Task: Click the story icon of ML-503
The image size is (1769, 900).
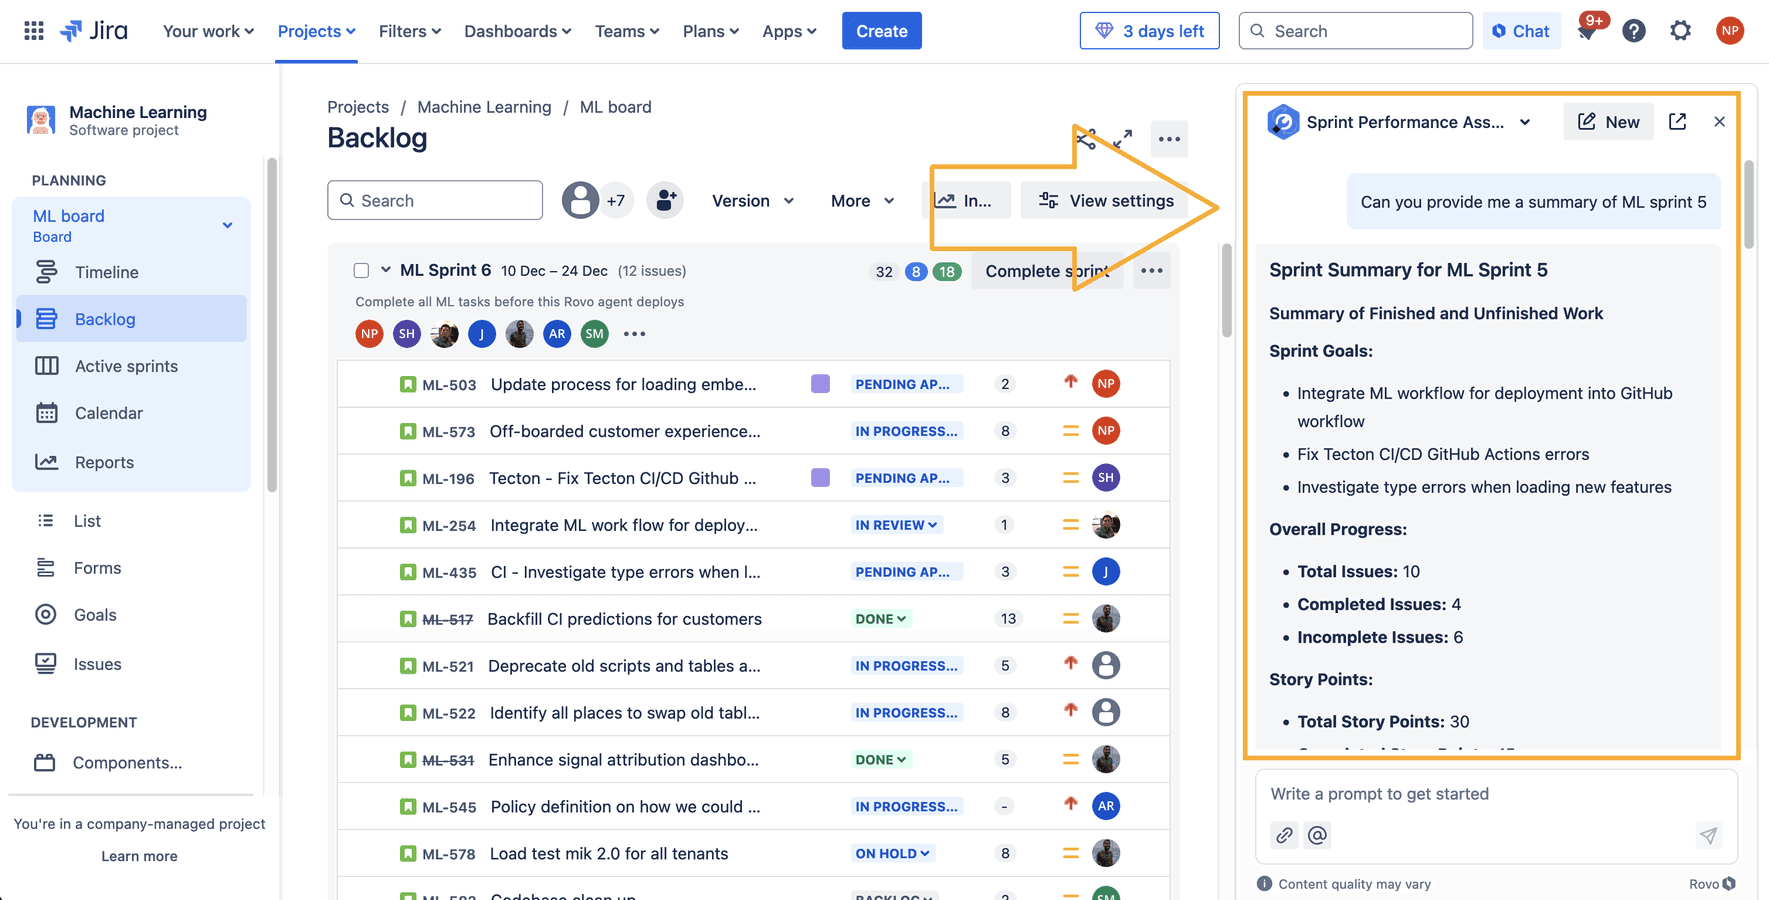Action: 408,384
